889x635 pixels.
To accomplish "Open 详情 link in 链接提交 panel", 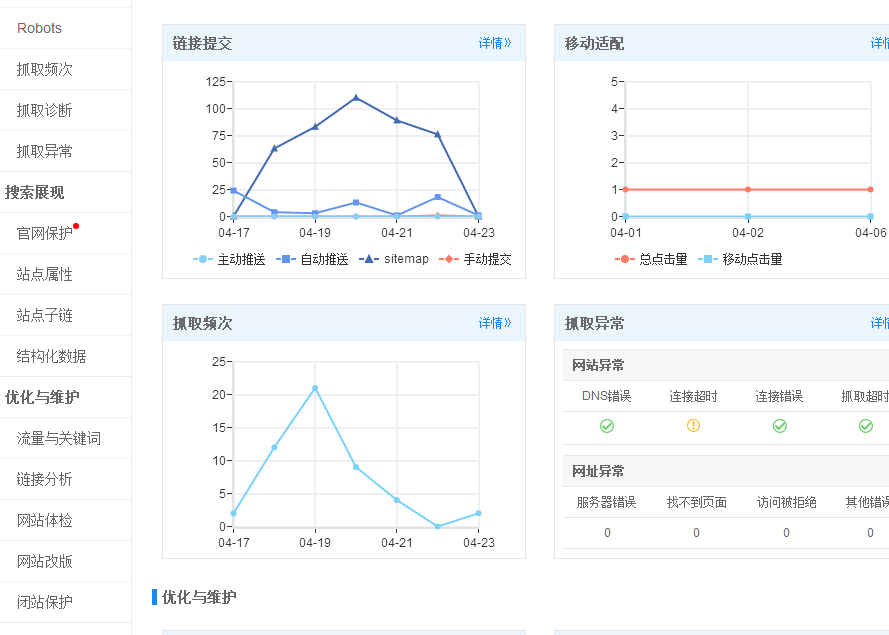I will 494,43.
